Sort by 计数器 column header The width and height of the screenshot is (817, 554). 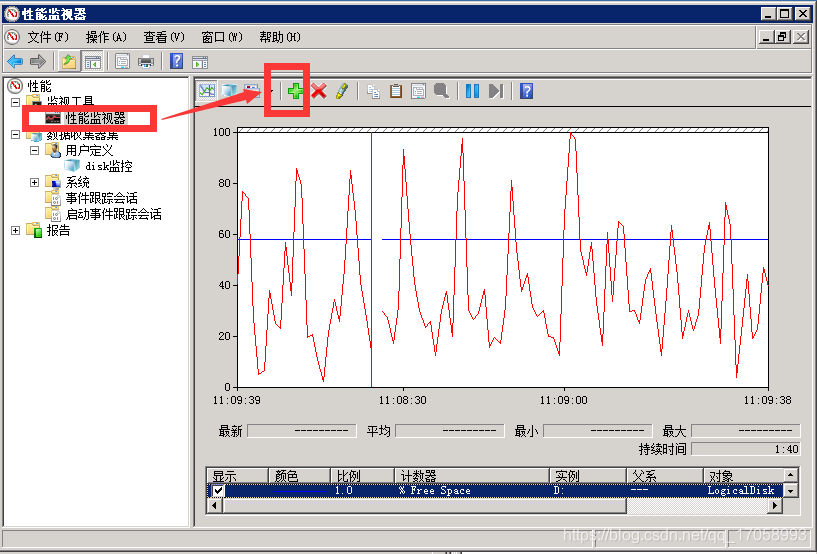472,476
